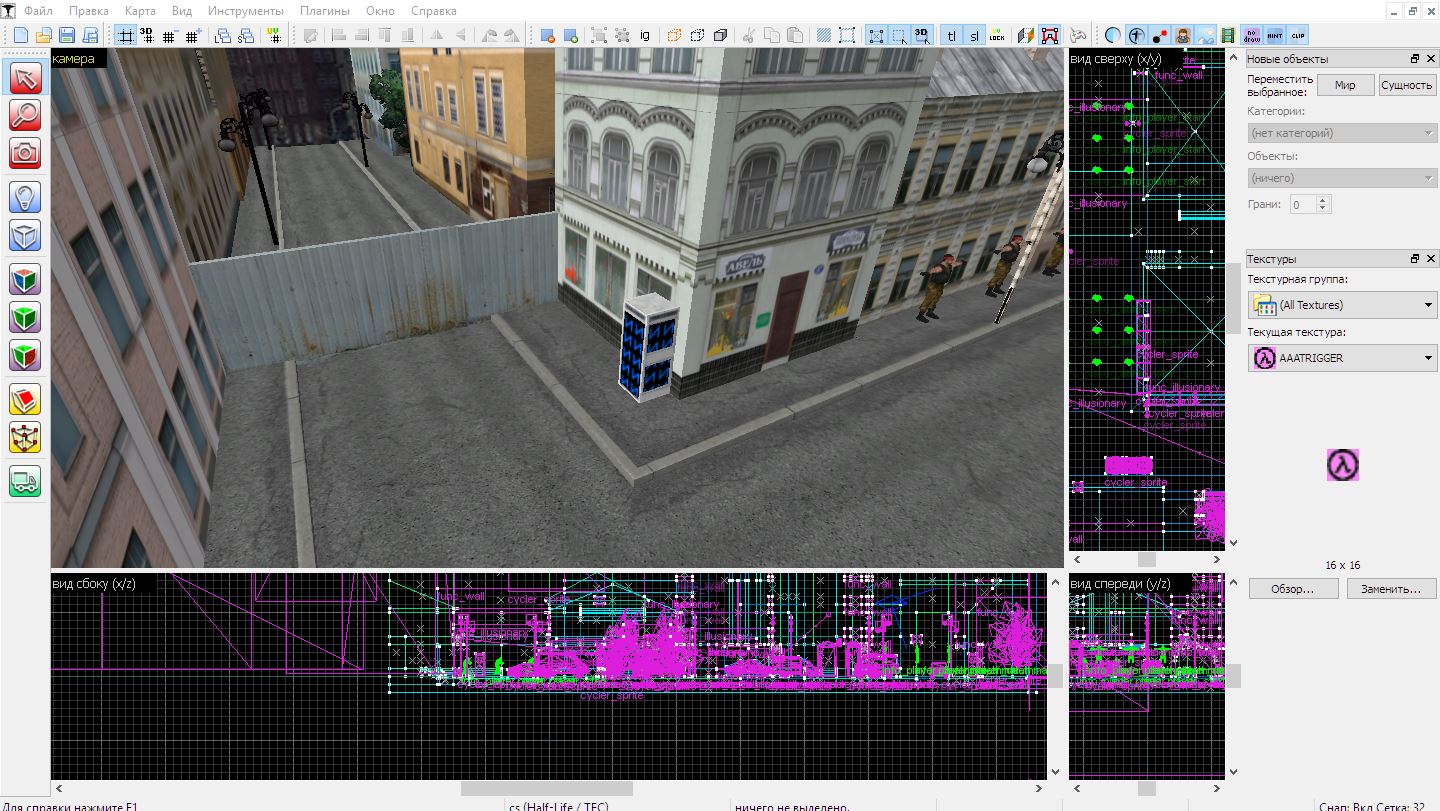Choose the Path truck tool

[25, 481]
